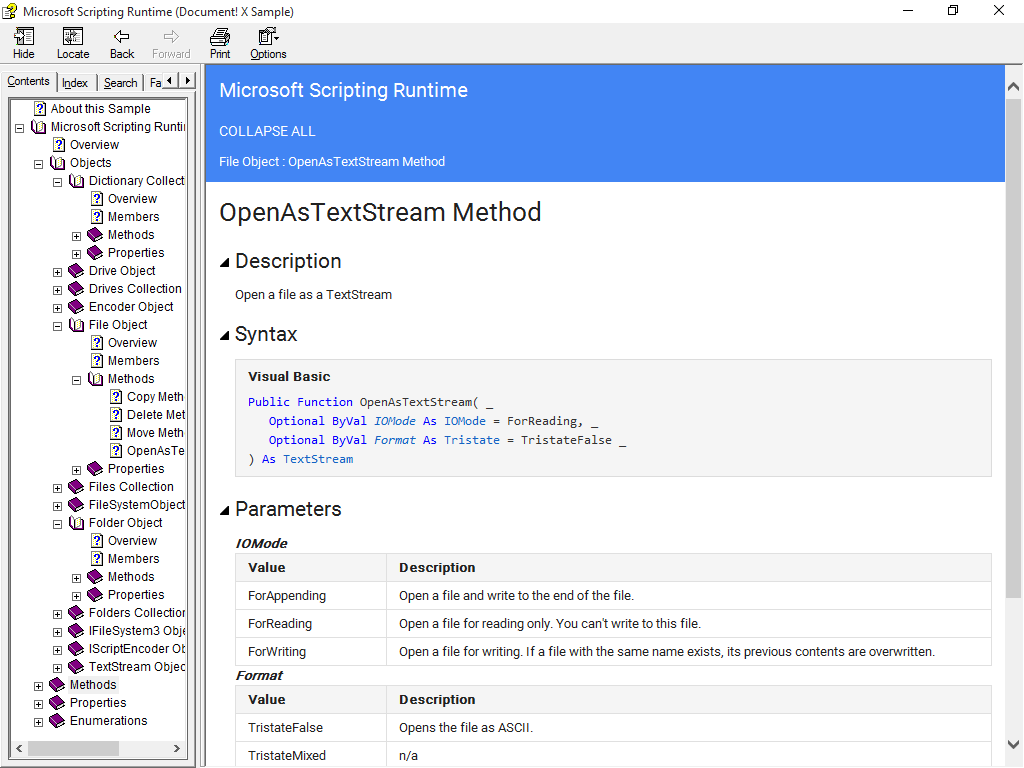Collapse the Description section heading
This screenshot has height=768, width=1024.
coord(225,263)
